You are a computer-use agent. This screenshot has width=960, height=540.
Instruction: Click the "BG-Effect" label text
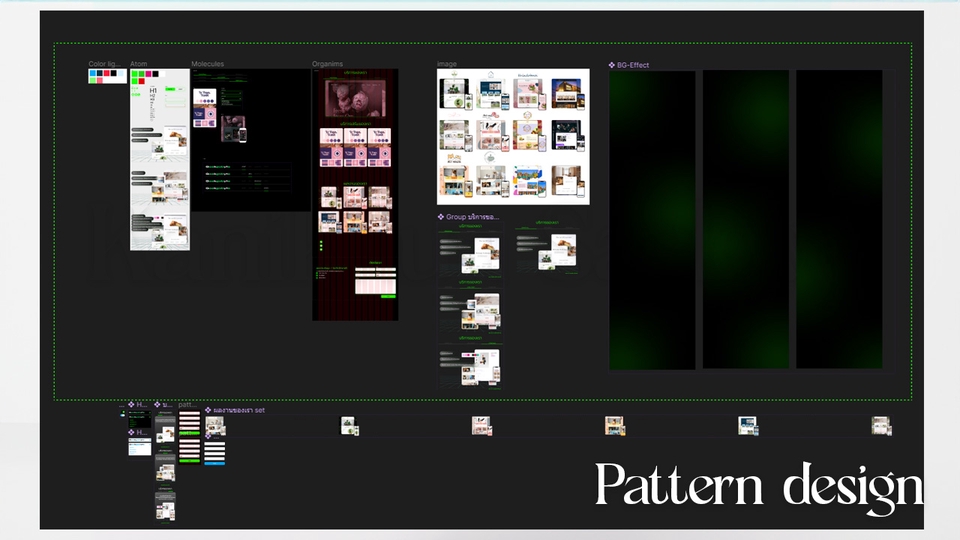[x=633, y=65]
